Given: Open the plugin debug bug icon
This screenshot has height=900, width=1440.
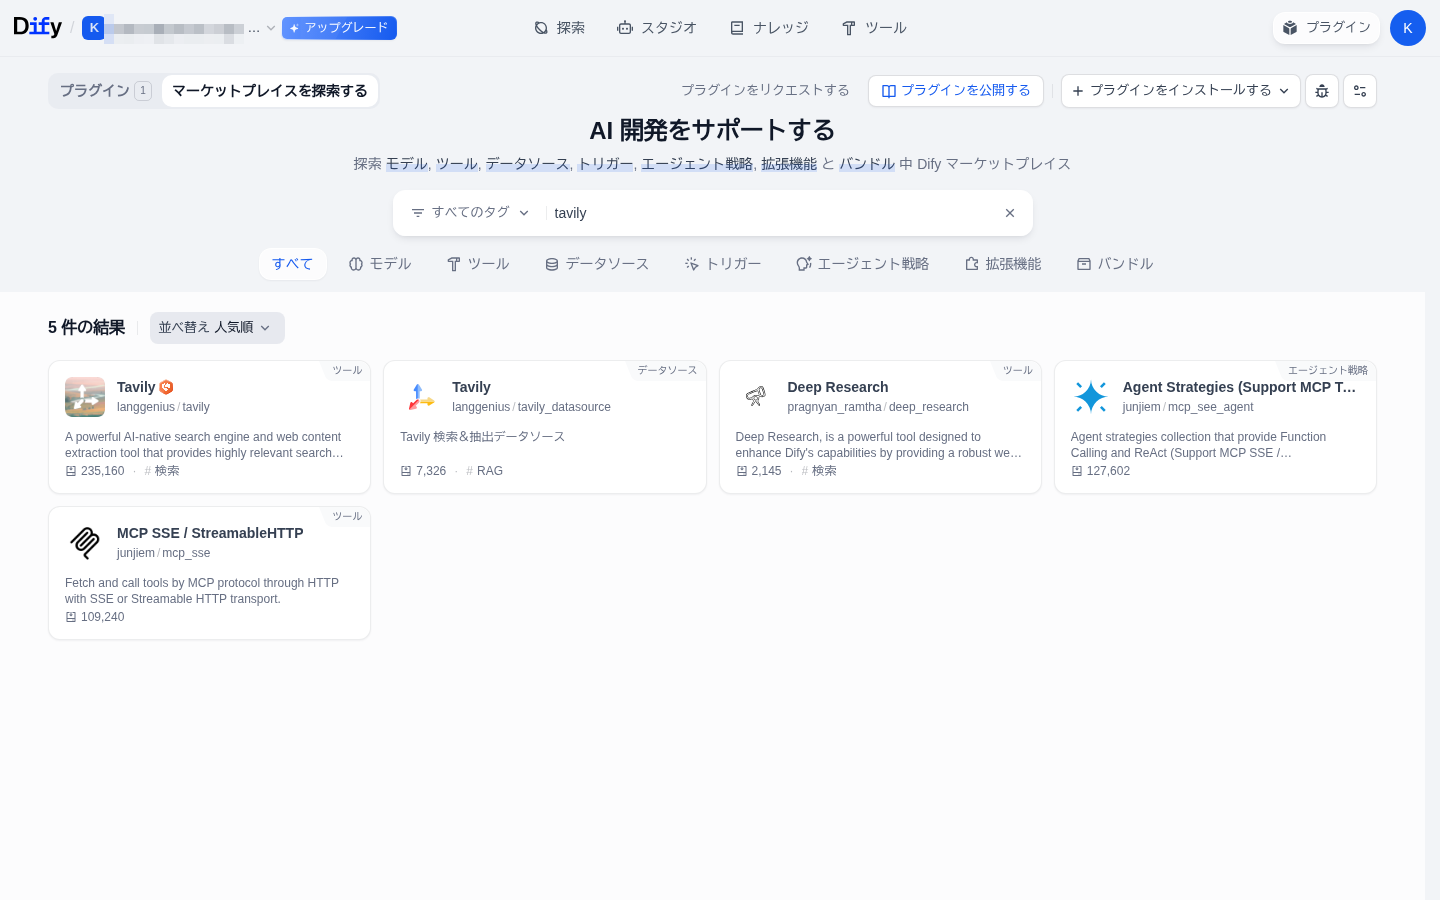Looking at the screenshot, I should pyautogui.click(x=1322, y=91).
